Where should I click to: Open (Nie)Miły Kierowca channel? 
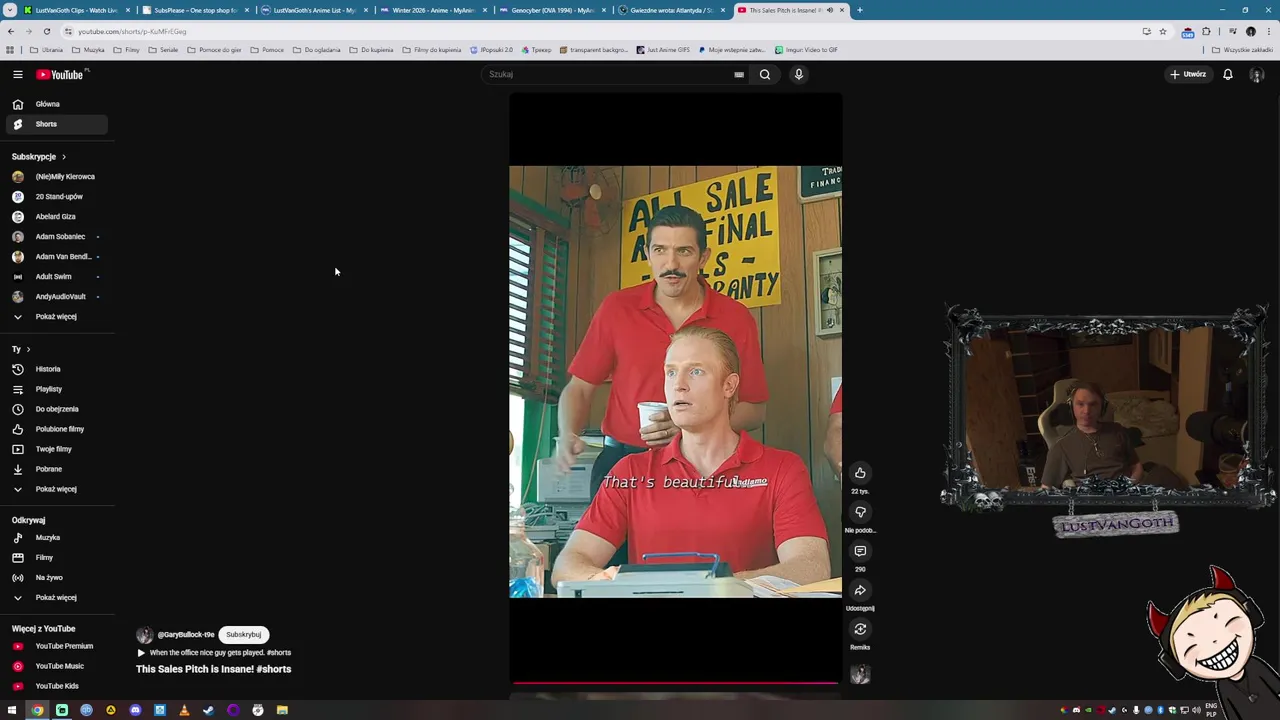(55, 177)
